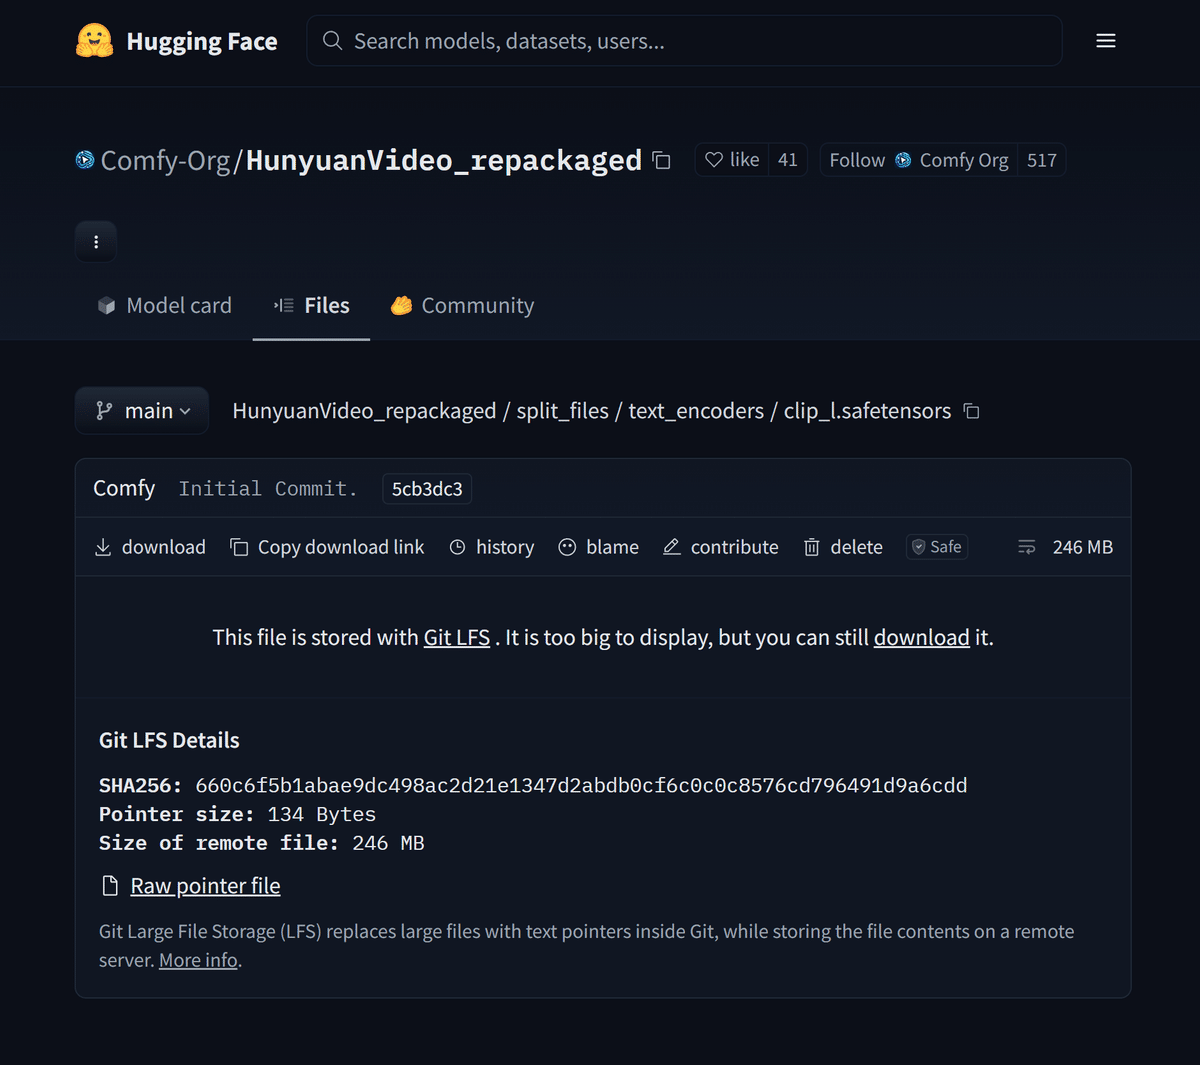Click the 246 MB size in toolbar
This screenshot has height=1065, width=1200.
point(1083,547)
